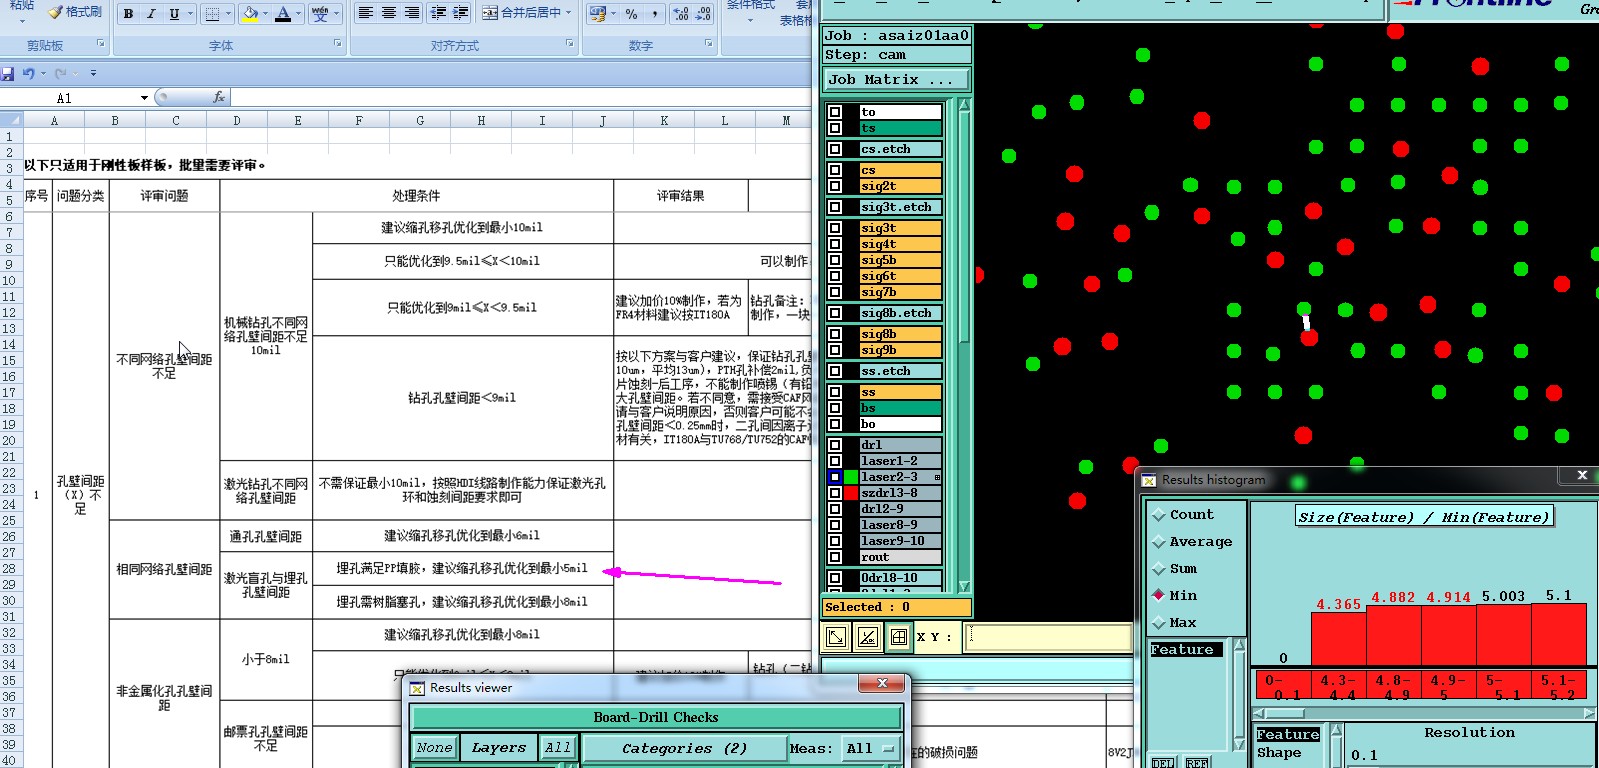Select the Feature item in histogram list
1599x768 pixels.
point(1187,650)
